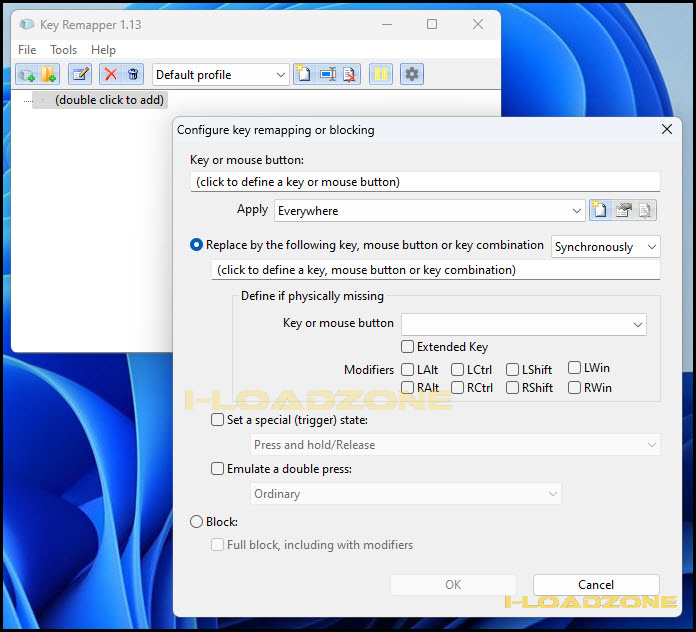Close the Key Remapper main window
Image resolution: width=696 pixels, height=632 pixels.
click(478, 24)
